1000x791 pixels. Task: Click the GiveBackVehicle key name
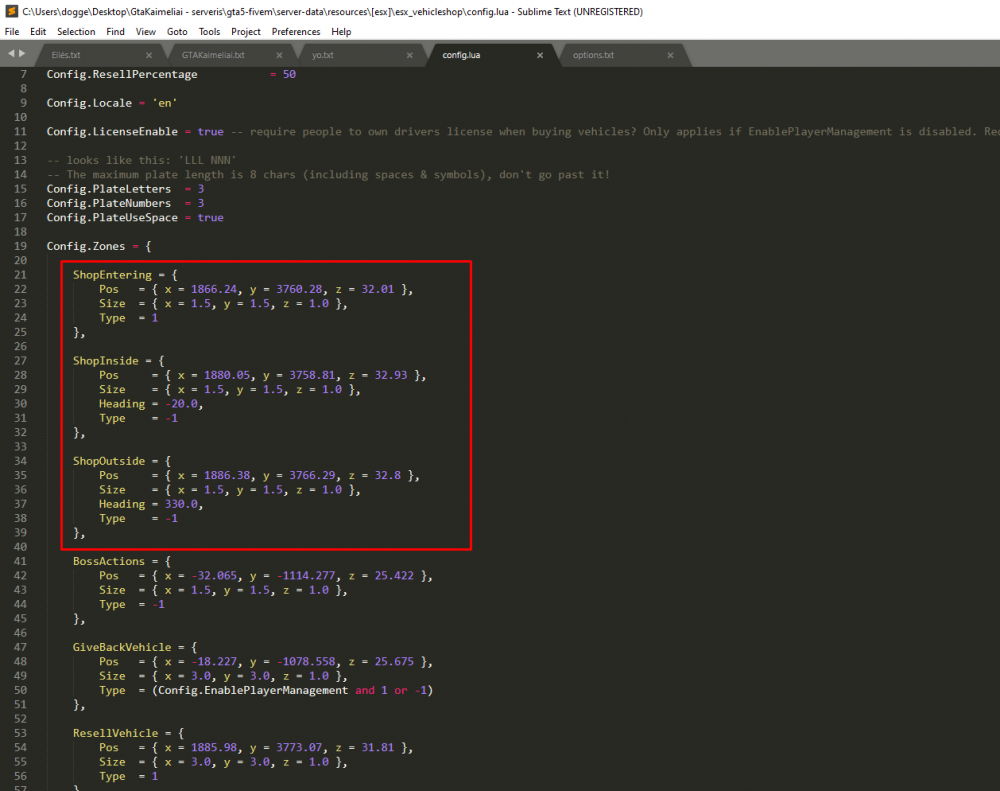(x=122, y=647)
